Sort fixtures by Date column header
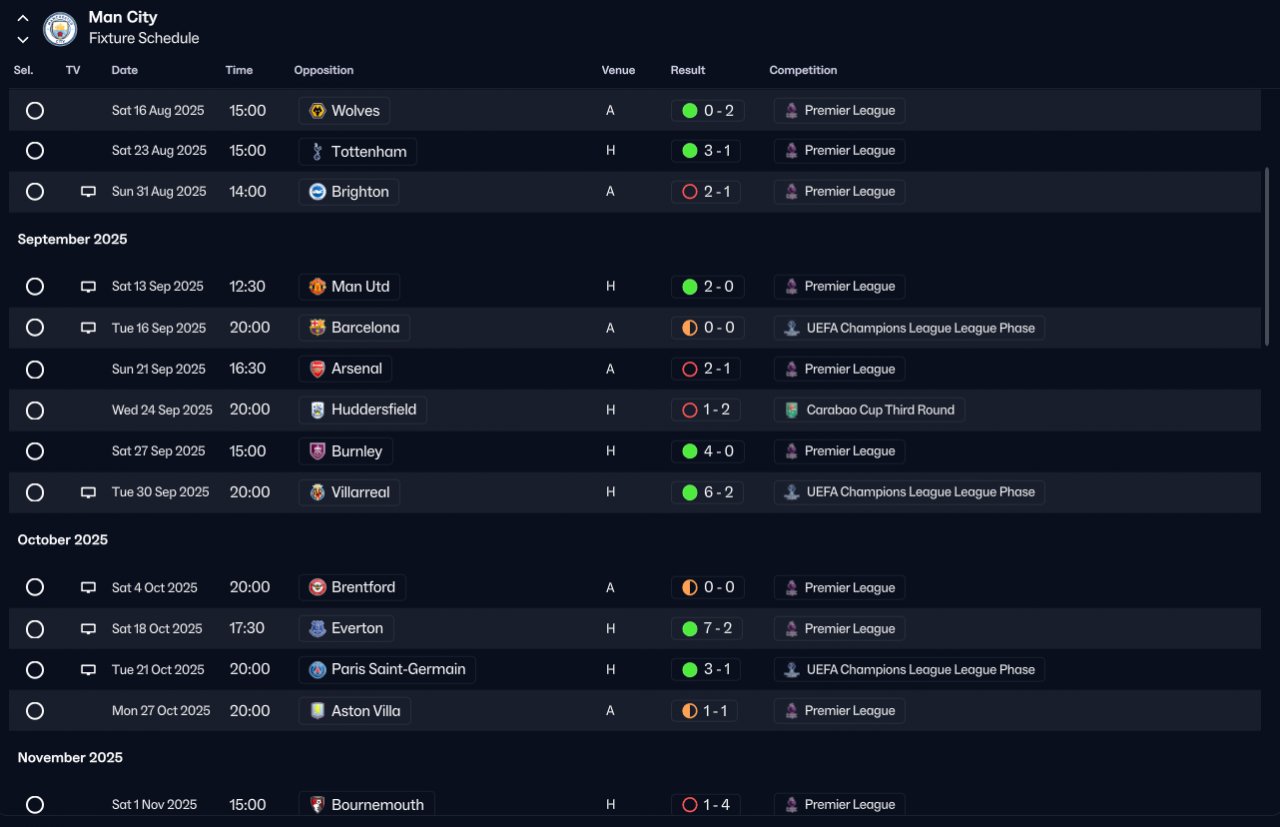Viewport: 1280px width, 827px height. click(125, 70)
